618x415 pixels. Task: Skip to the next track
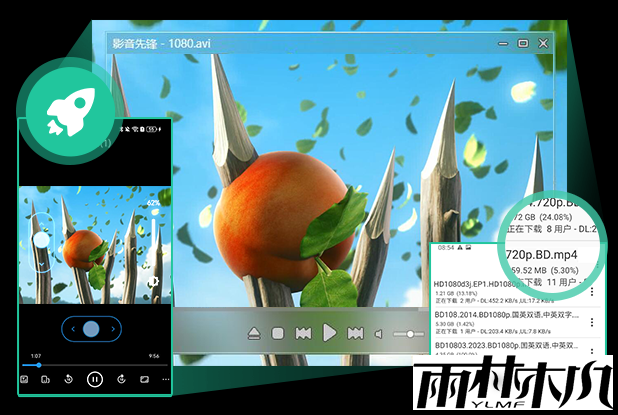point(354,333)
